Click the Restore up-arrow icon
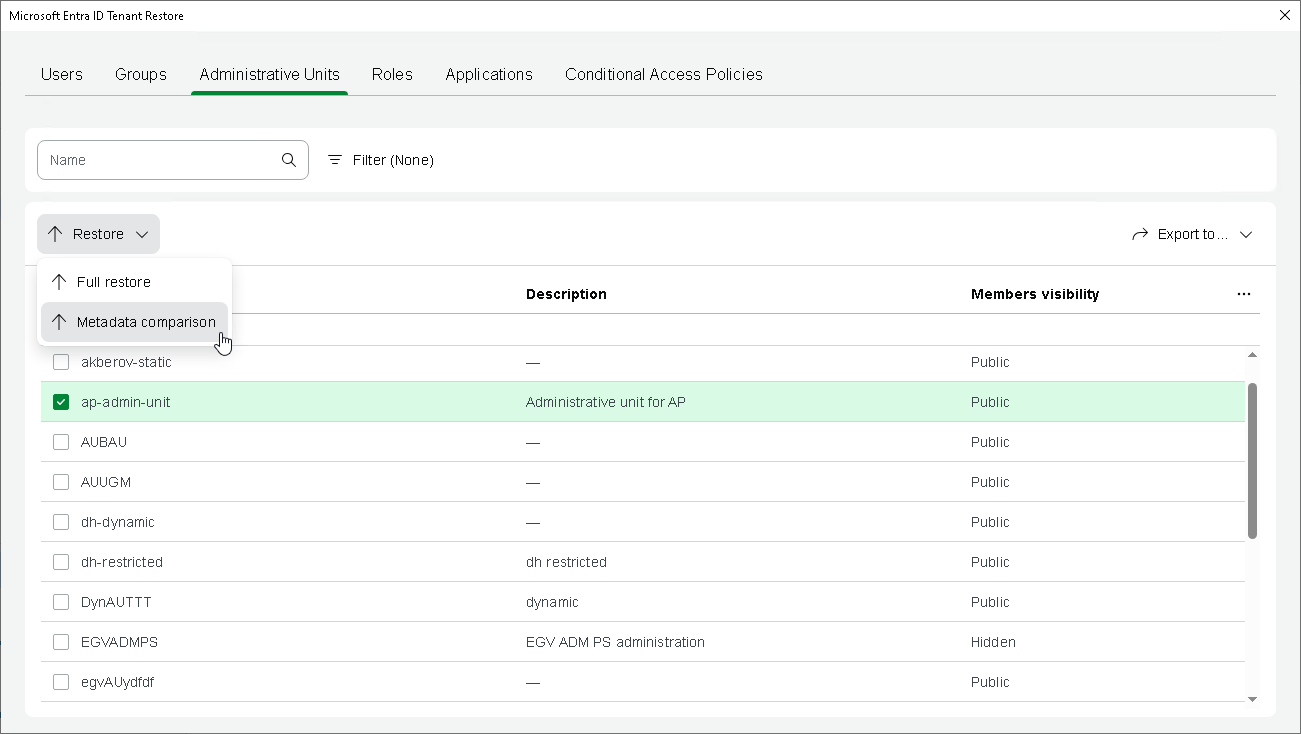The image size is (1301, 734). click(x=56, y=234)
